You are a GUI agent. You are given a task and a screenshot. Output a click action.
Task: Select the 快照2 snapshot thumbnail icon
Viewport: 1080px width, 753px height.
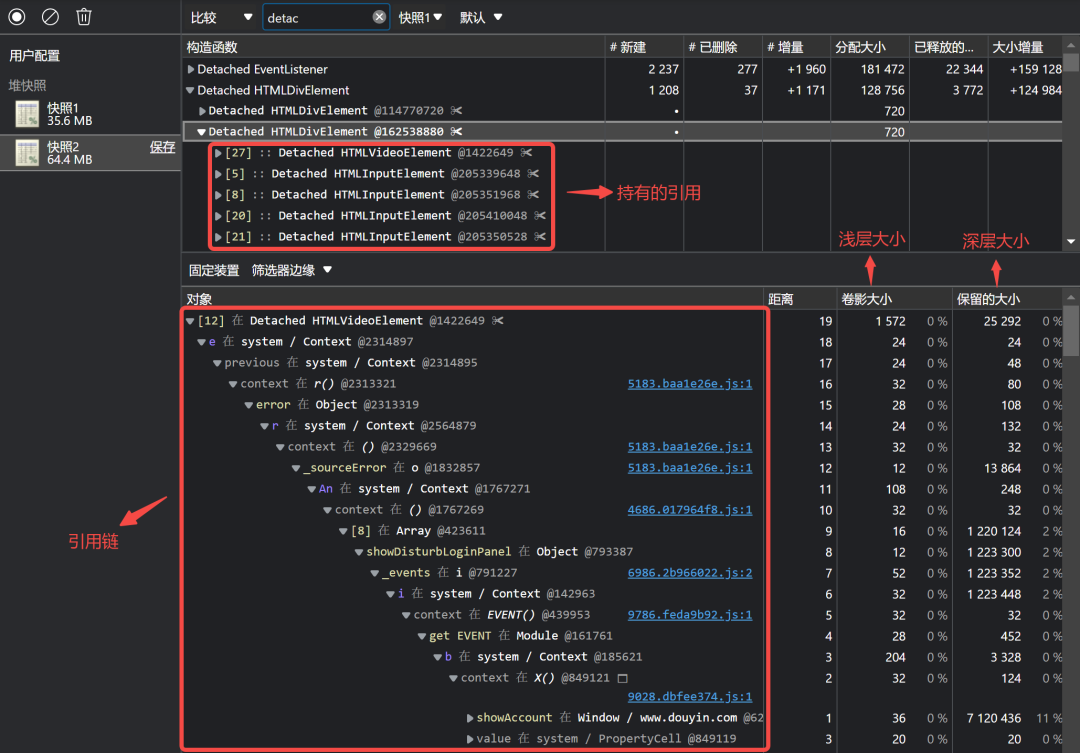pos(27,152)
